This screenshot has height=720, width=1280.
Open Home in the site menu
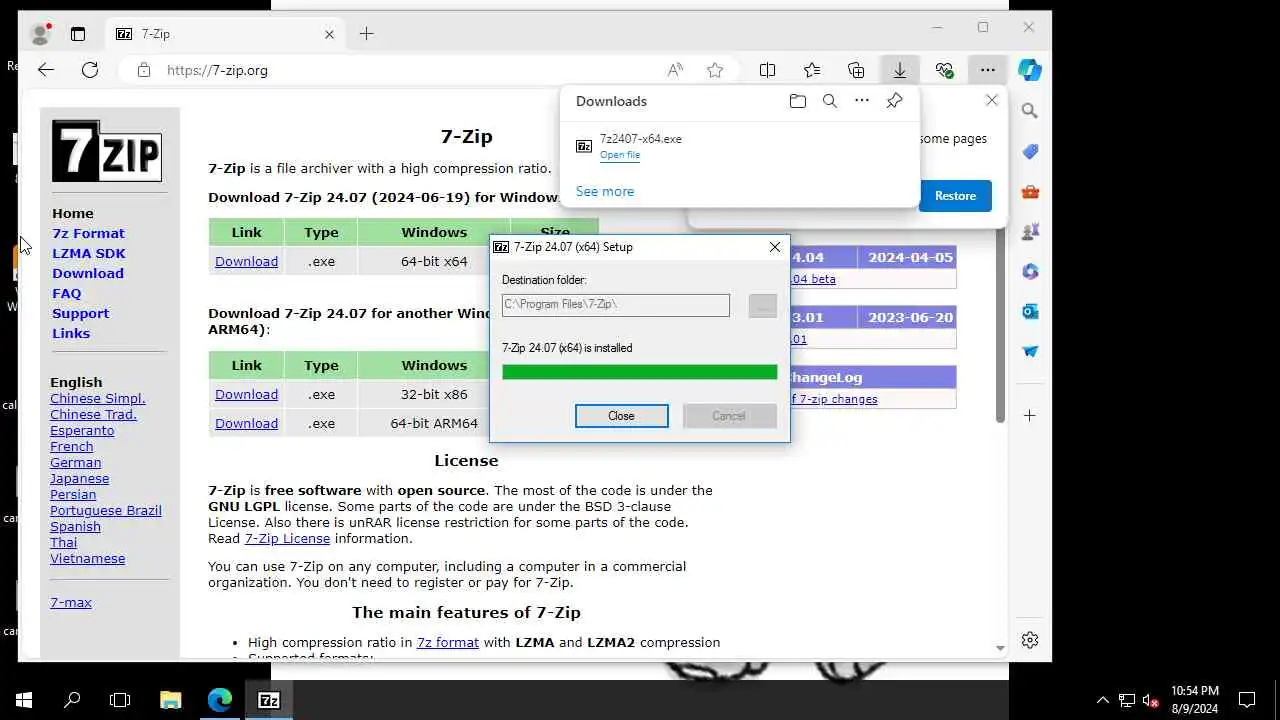(73, 213)
